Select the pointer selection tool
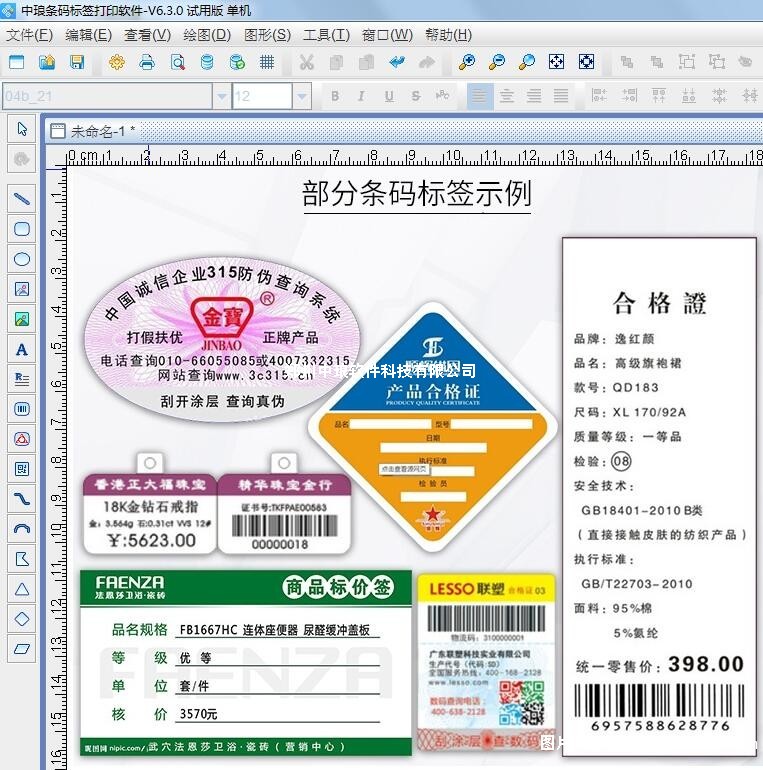Viewport: 763px width, 770px height. (x=22, y=129)
